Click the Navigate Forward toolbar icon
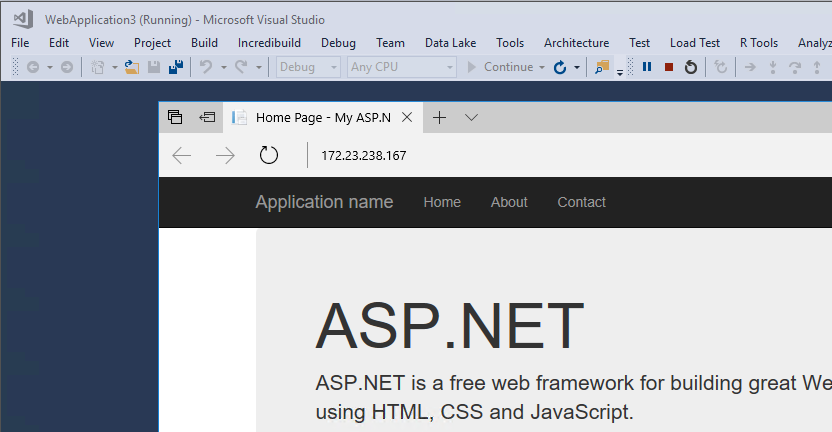Screen dimensions: 832x432 pyautogui.click(x=67, y=67)
